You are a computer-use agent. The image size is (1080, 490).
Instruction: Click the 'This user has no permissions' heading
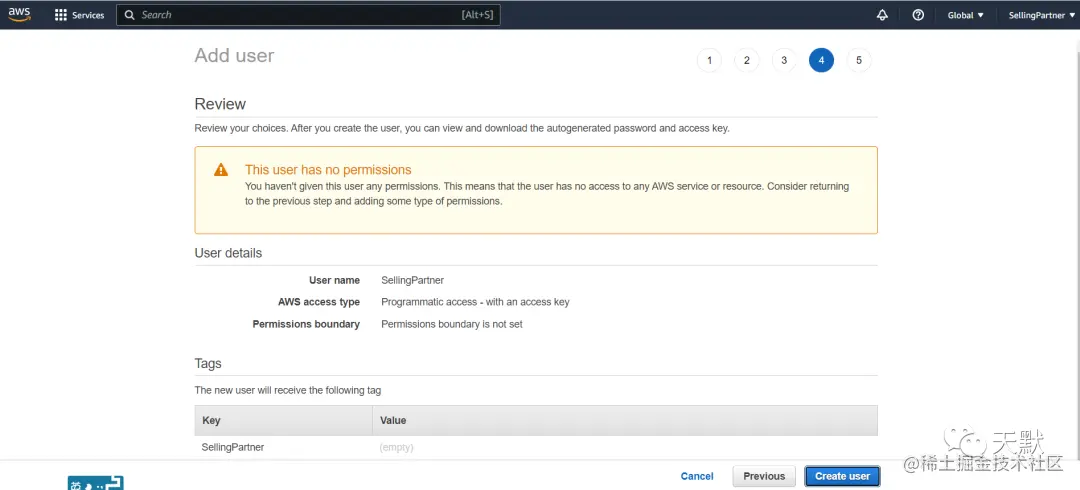click(x=328, y=170)
